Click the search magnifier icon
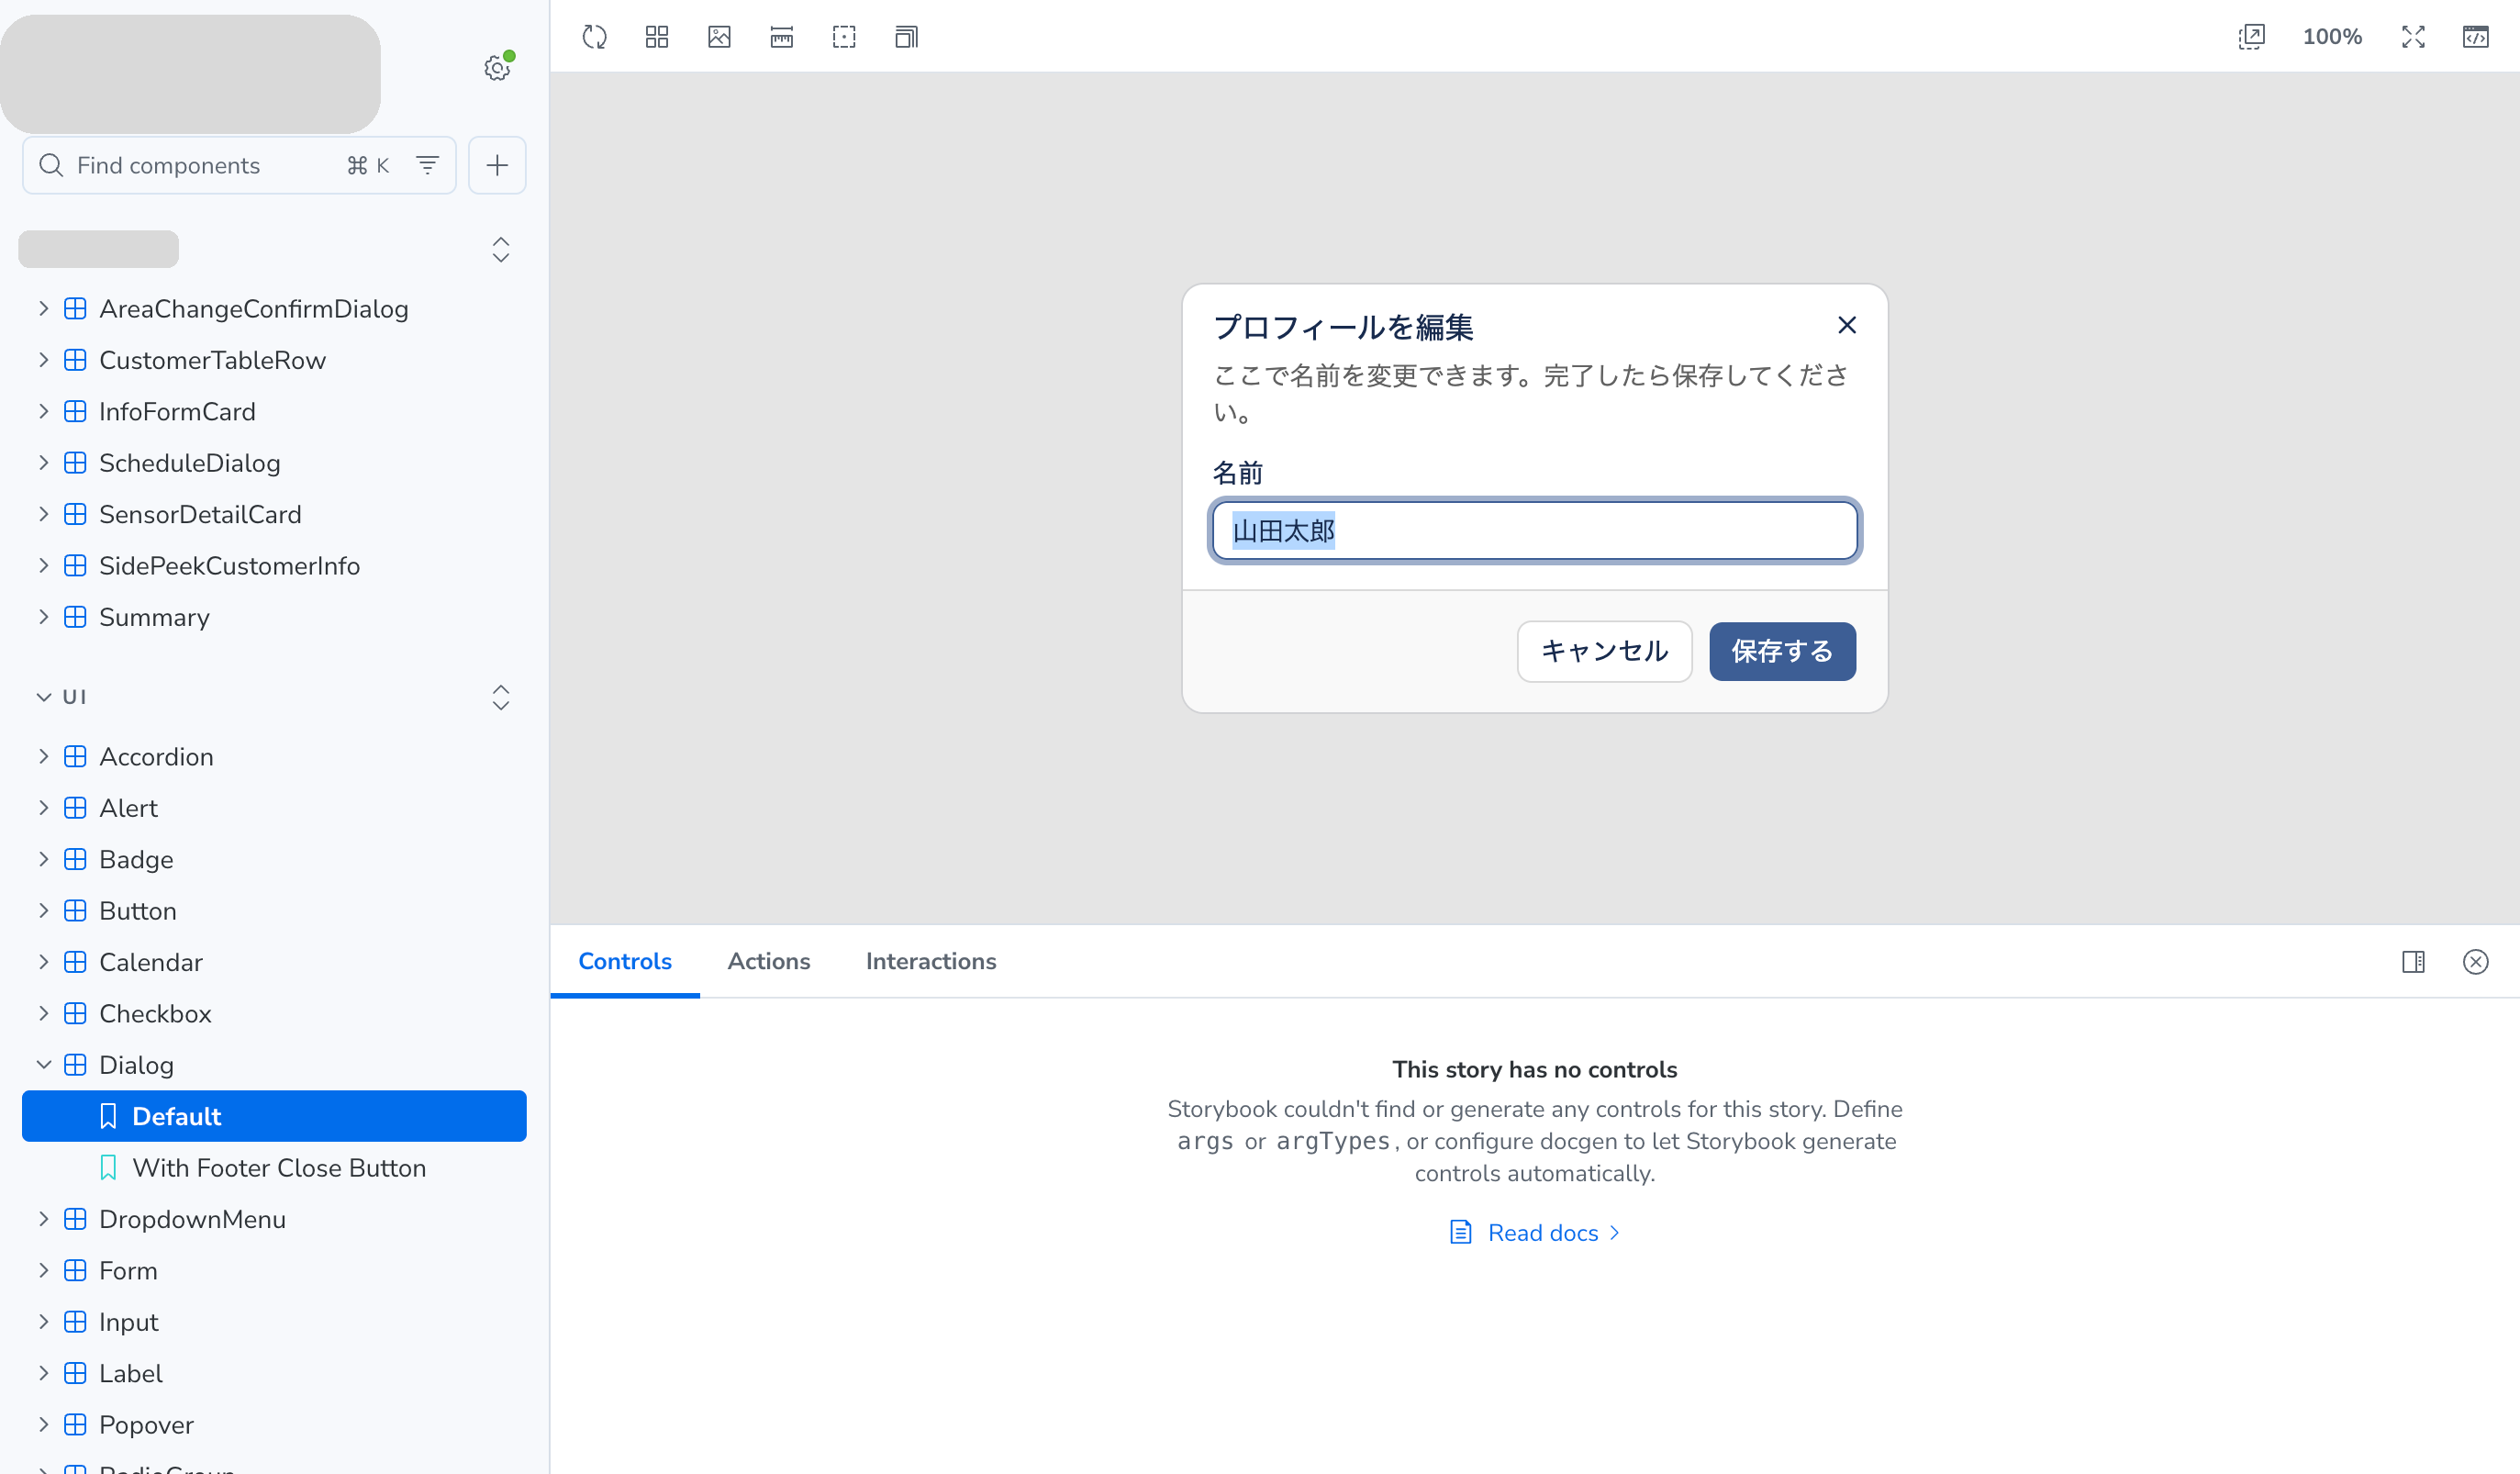Screen dimensions: 2520x1474 tap(51, 165)
